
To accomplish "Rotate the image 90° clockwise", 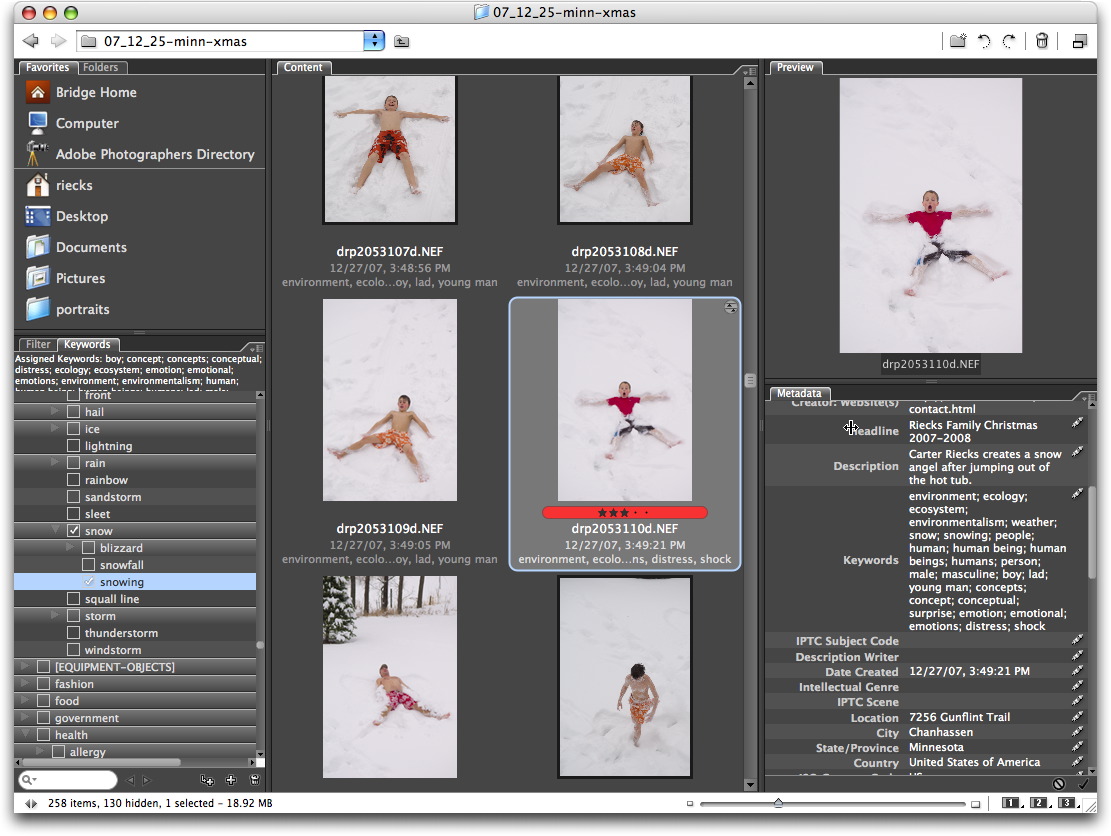I will (x=1009, y=41).
